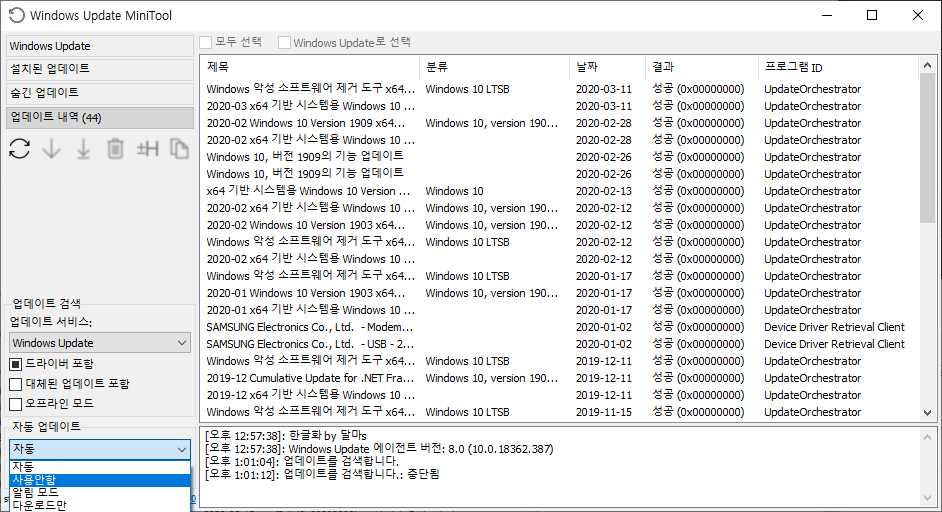
Task: Click the uninstall trash can icon
Action: pos(115,148)
